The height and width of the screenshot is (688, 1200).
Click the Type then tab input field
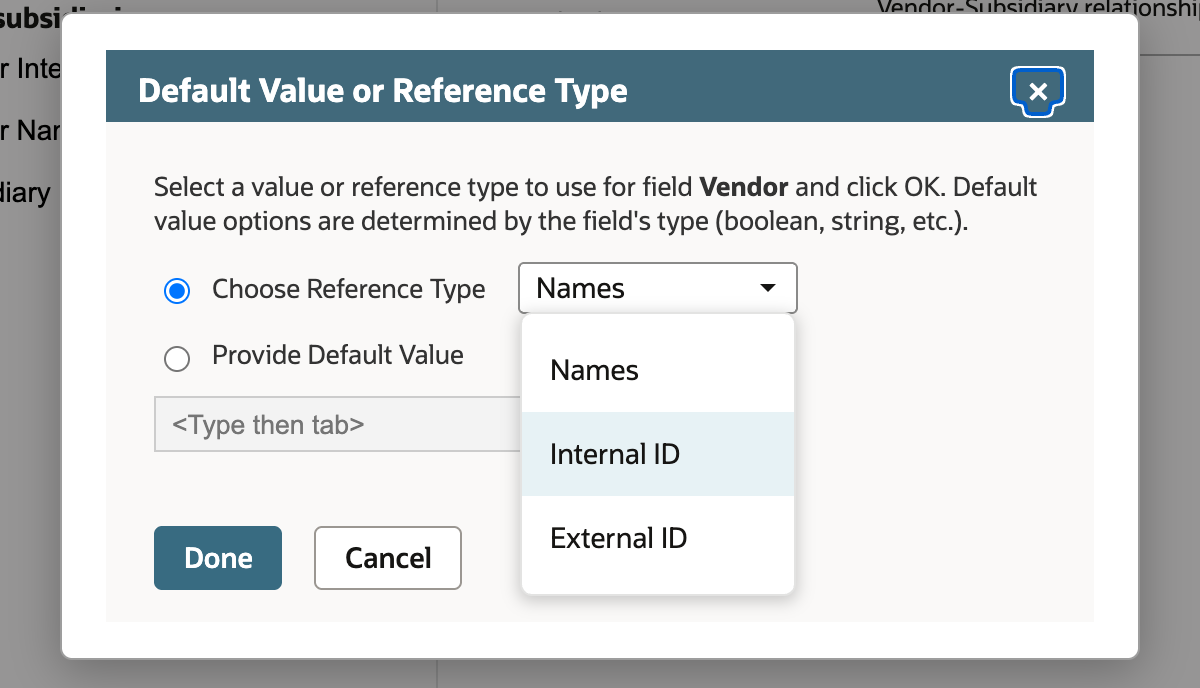tap(338, 424)
